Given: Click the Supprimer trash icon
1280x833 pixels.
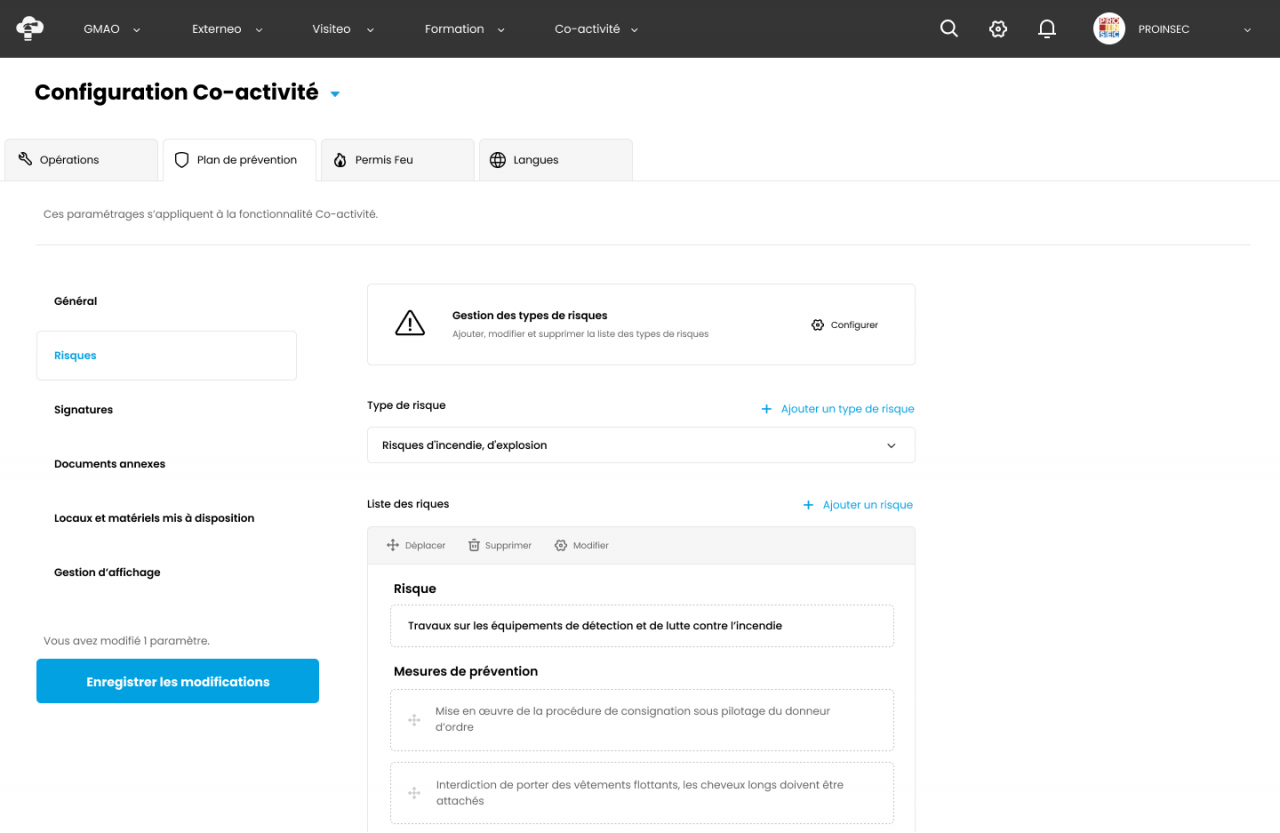Looking at the screenshot, I should 474,545.
